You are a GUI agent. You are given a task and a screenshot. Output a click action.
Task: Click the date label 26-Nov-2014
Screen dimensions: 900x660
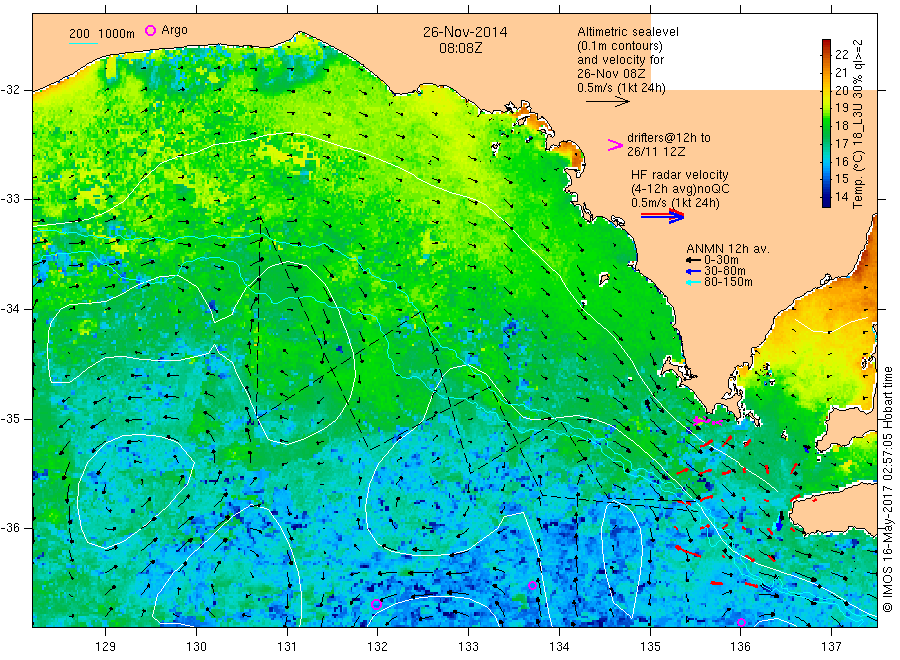click(x=465, y=32)
